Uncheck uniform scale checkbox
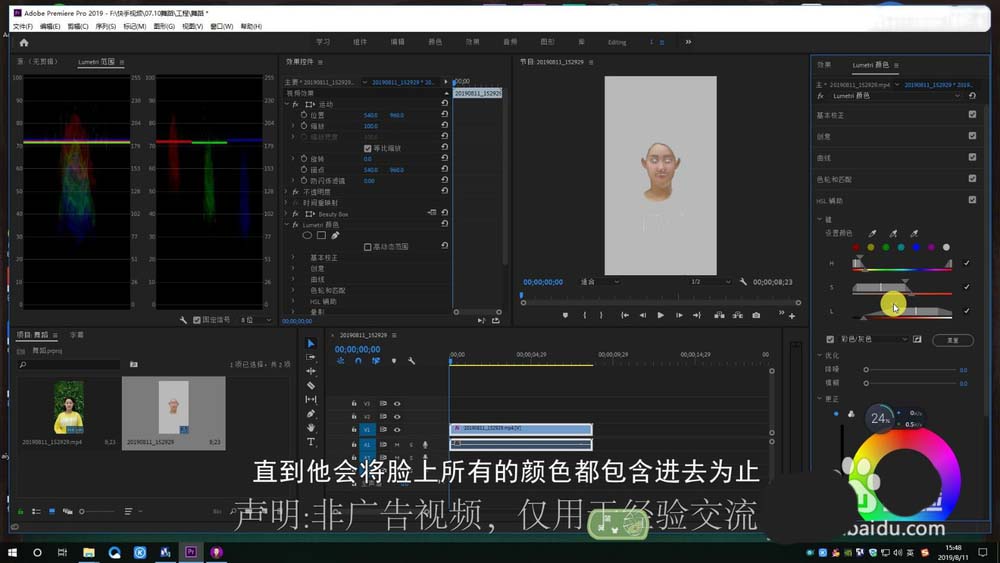Screen dimensions: 1000x563 [367, 148]
